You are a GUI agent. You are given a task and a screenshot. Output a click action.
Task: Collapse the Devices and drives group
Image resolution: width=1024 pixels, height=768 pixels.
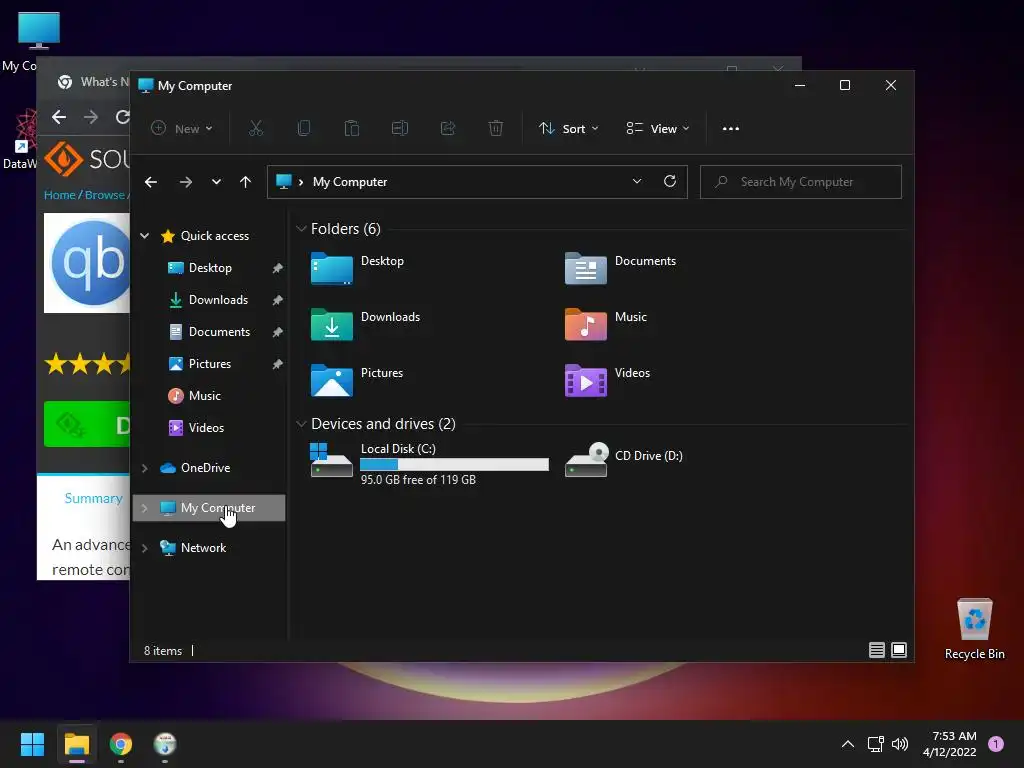point(301,424)
